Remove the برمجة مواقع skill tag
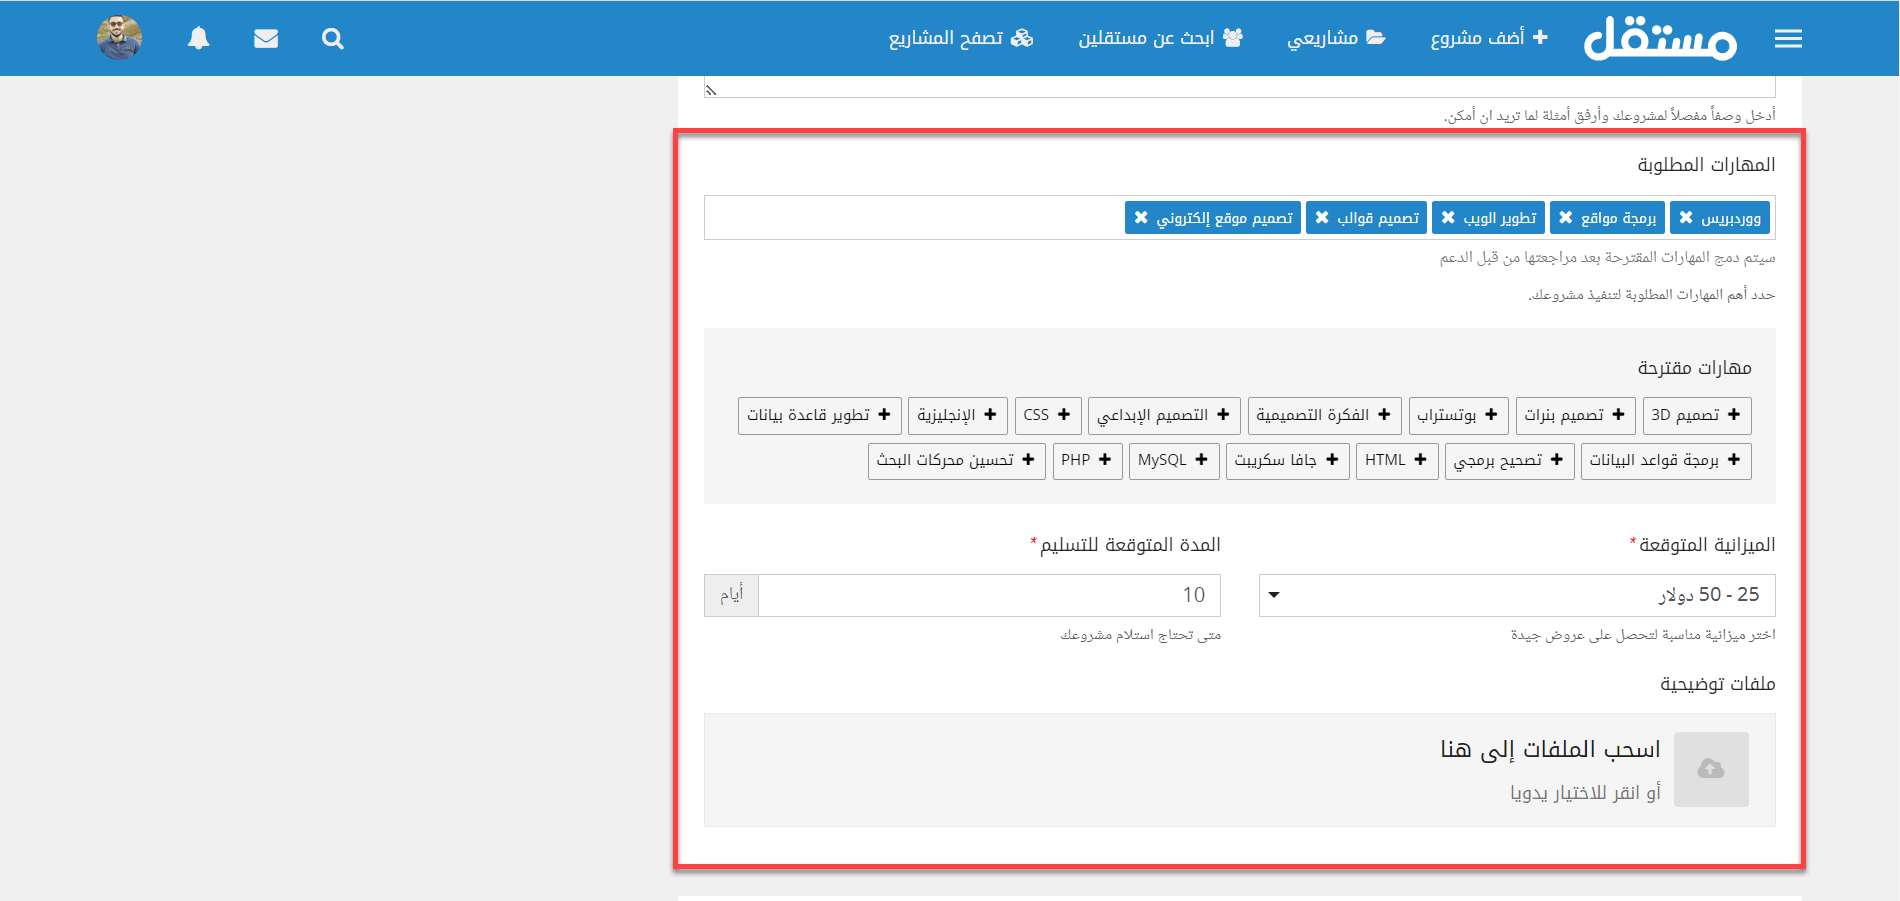 [x=1566, y=217]
